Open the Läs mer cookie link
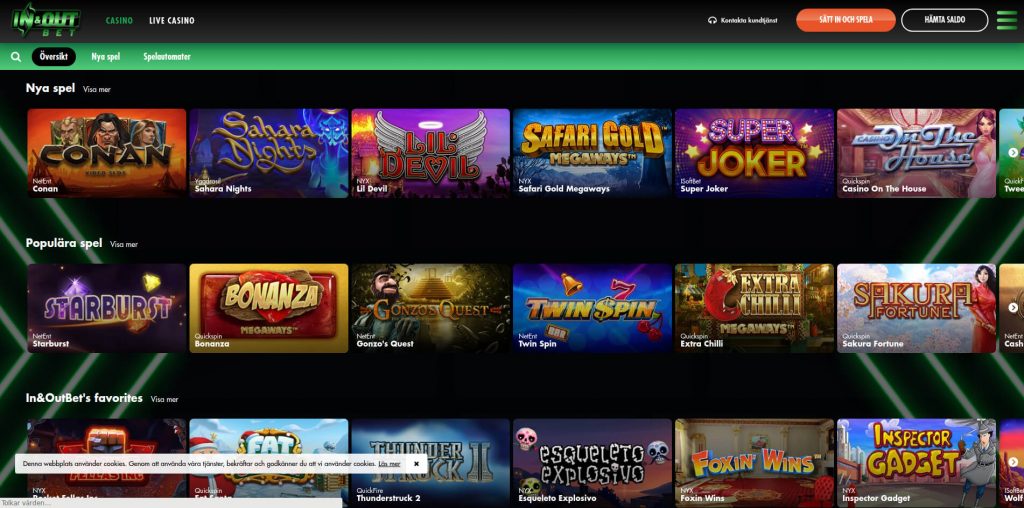 [389, 464]
